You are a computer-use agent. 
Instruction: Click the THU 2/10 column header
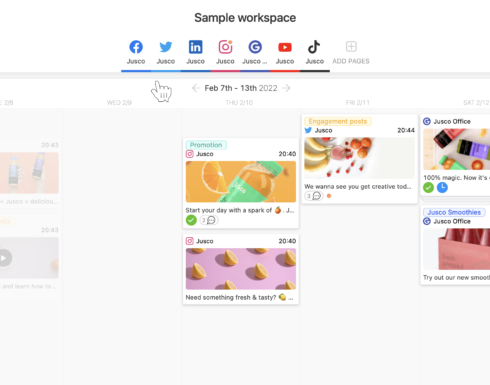point(239,103)
